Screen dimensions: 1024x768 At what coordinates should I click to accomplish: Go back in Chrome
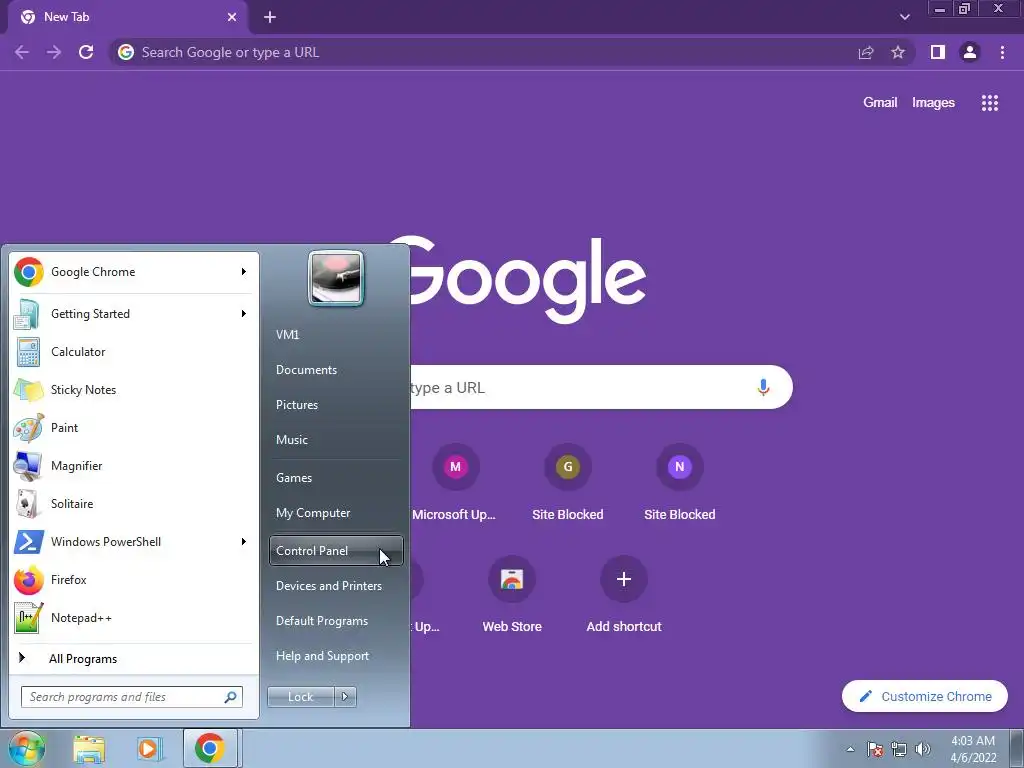(22, 52)
